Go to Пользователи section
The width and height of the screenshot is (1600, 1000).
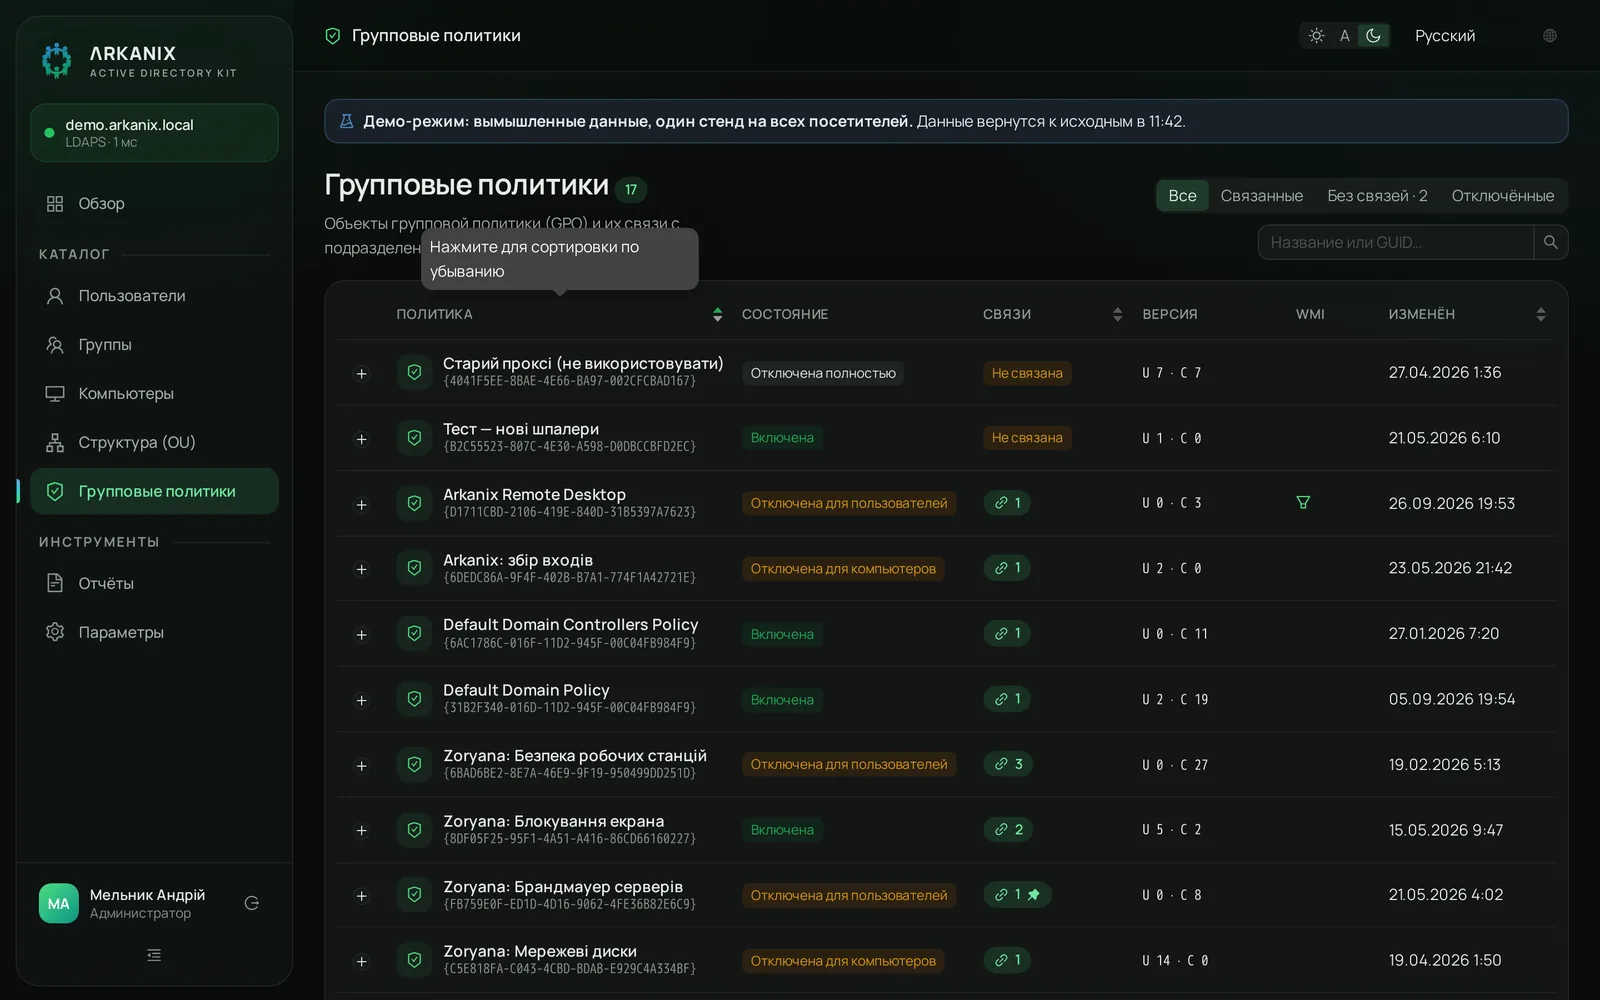pyautogui.click(x=154, y=296)
